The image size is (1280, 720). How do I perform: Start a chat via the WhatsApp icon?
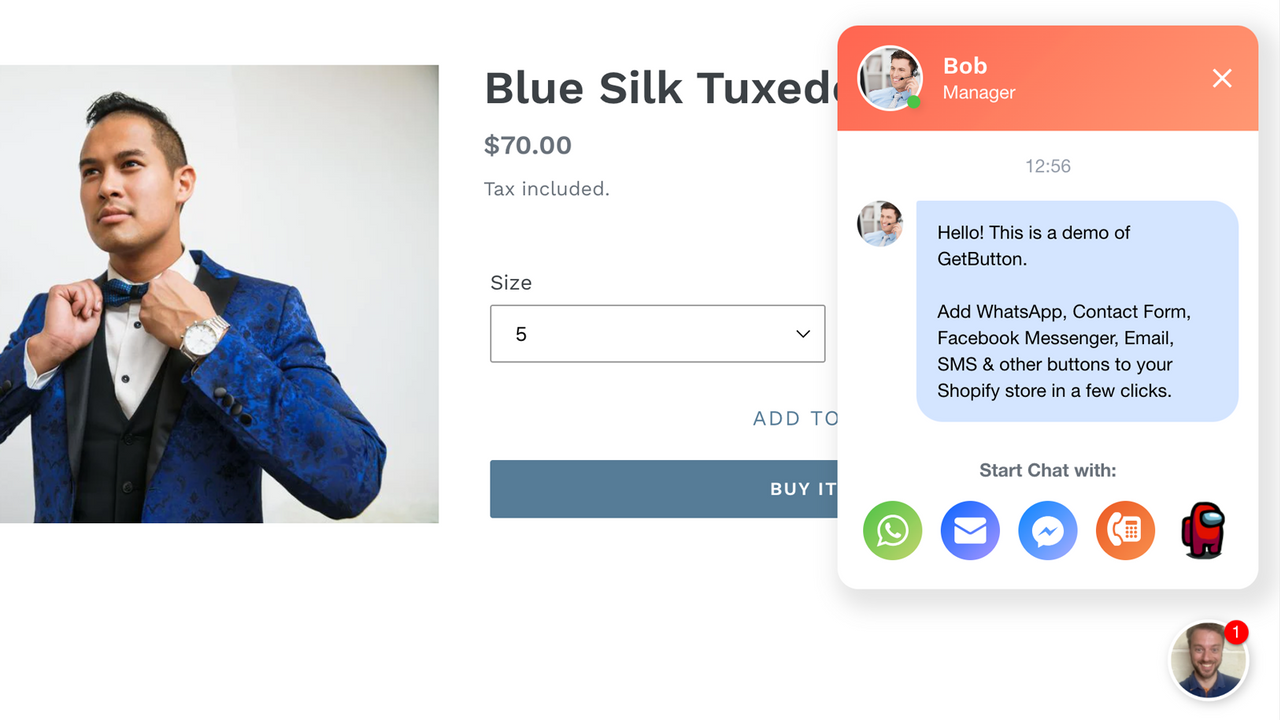pyautogui.click(x=892, y=530)
